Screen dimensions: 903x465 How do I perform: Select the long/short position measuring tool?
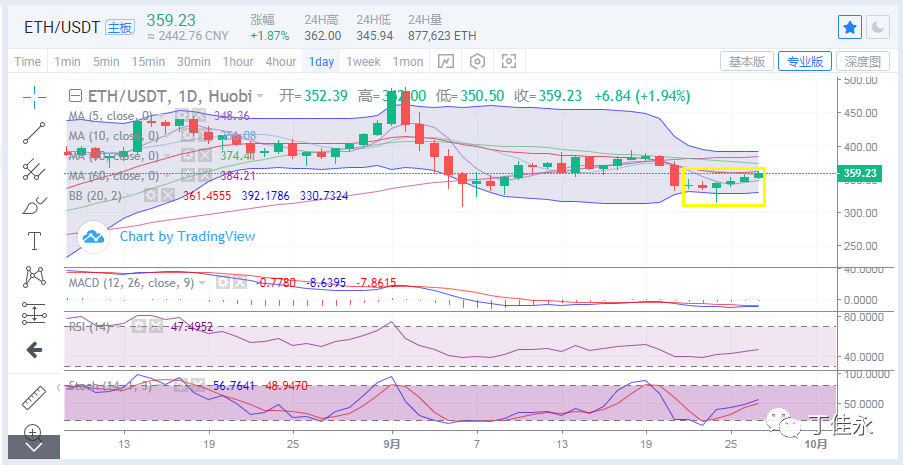(x=35, y=313)
